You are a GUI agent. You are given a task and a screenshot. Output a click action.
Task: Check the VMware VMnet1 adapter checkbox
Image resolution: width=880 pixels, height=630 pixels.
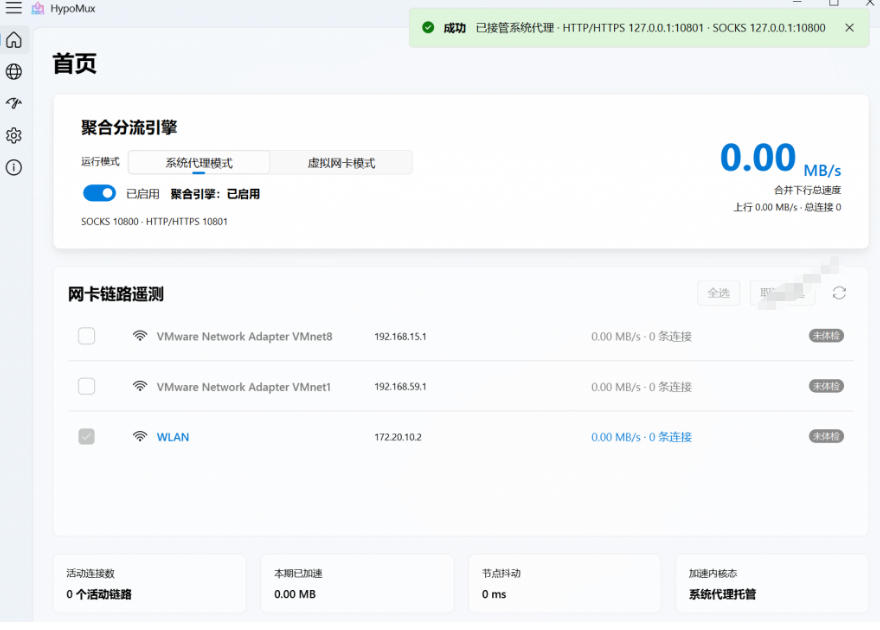pyautogui.click(x=86, y=386)
